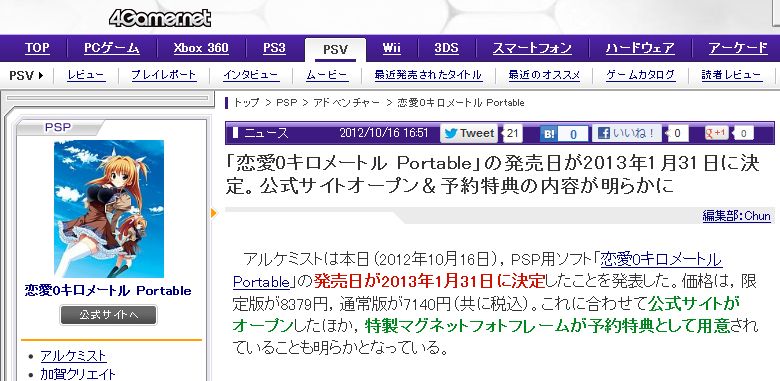
Task: Click the orange arrow beside the sidebar
Action: [x=214, y=213]
